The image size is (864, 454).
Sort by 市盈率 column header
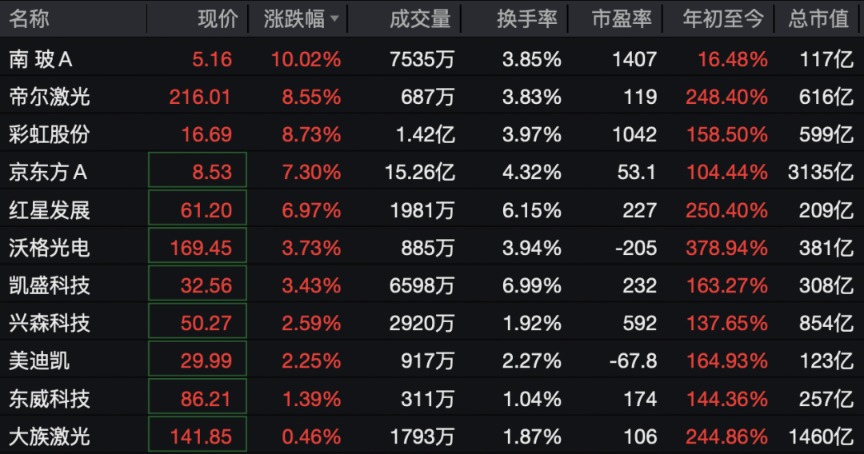click(622, 19)
